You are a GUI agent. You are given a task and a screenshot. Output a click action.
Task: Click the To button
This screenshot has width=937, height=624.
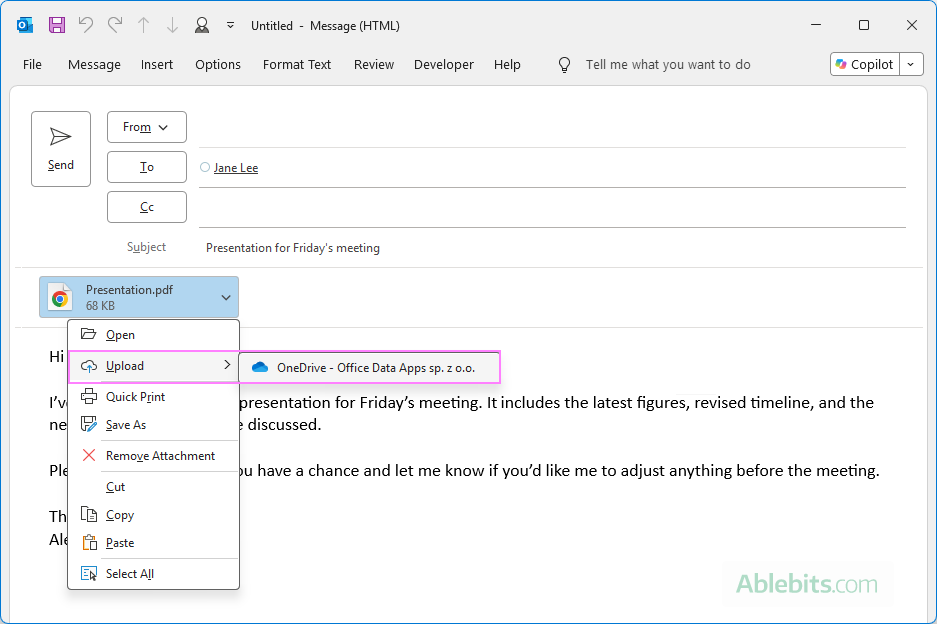(x=146, y=167)
